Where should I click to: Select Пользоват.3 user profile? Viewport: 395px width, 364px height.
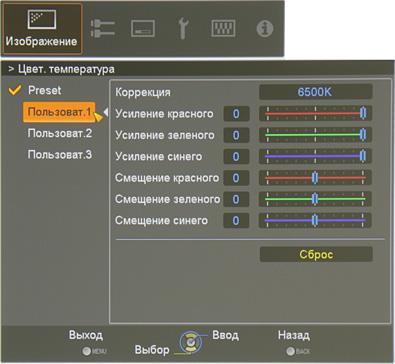60,155
